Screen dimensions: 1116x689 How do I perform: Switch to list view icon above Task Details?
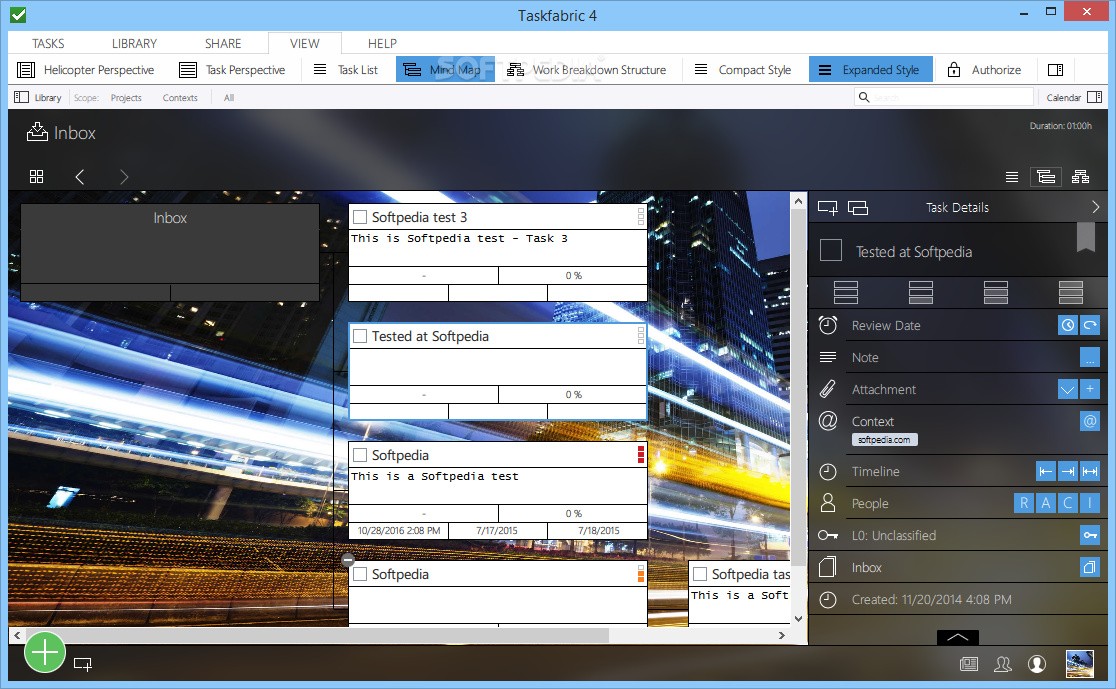click(1011, 177)
